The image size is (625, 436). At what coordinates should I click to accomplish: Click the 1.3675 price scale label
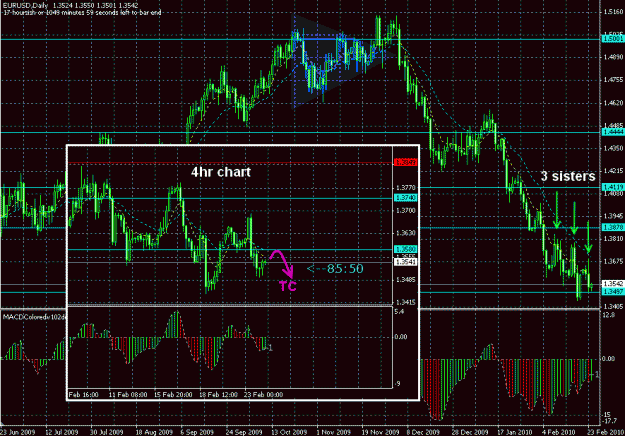pos(613,261)
